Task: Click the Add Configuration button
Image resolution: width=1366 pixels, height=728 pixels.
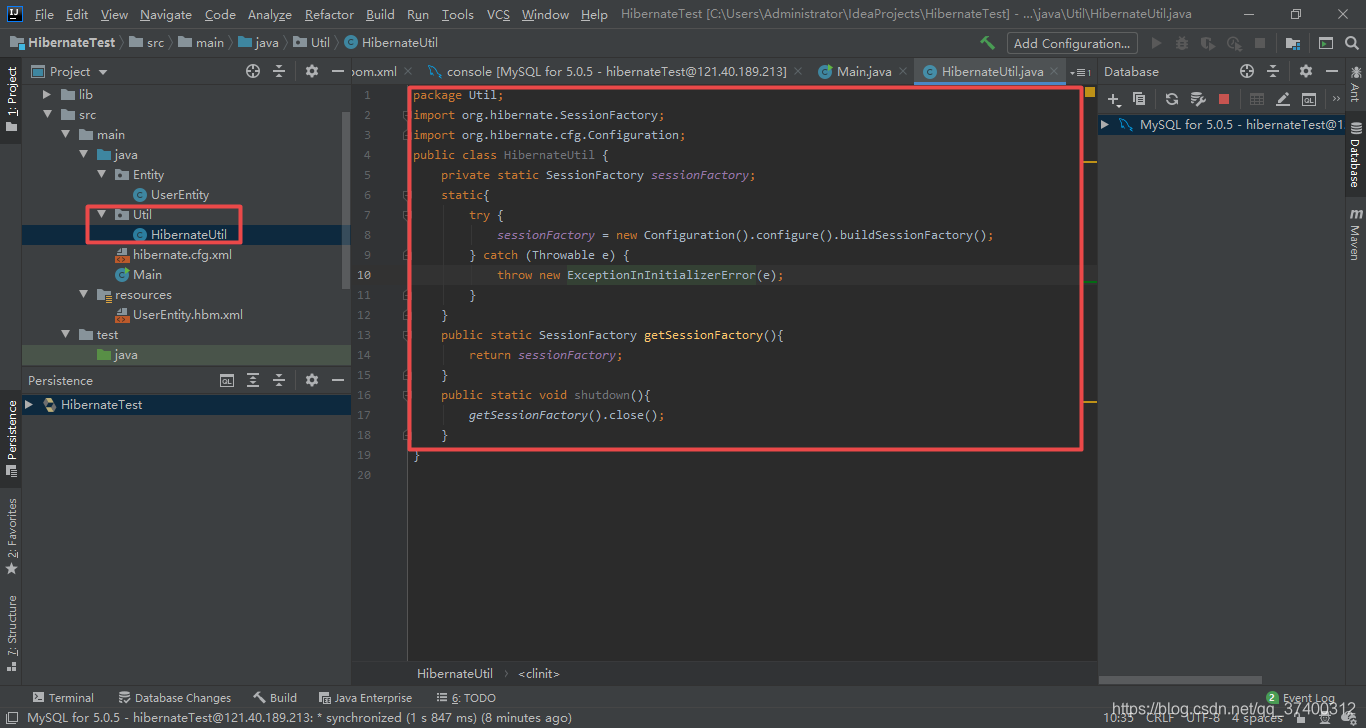Action: click(1071, 43)
